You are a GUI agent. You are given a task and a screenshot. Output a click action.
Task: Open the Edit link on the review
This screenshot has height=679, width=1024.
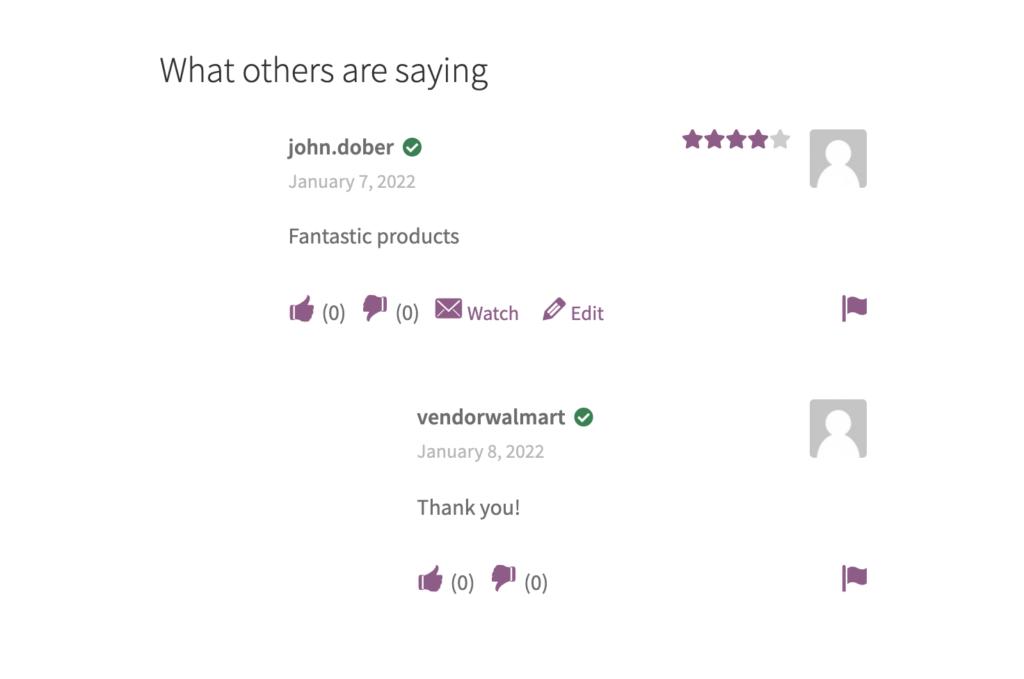tap(587, 313)
